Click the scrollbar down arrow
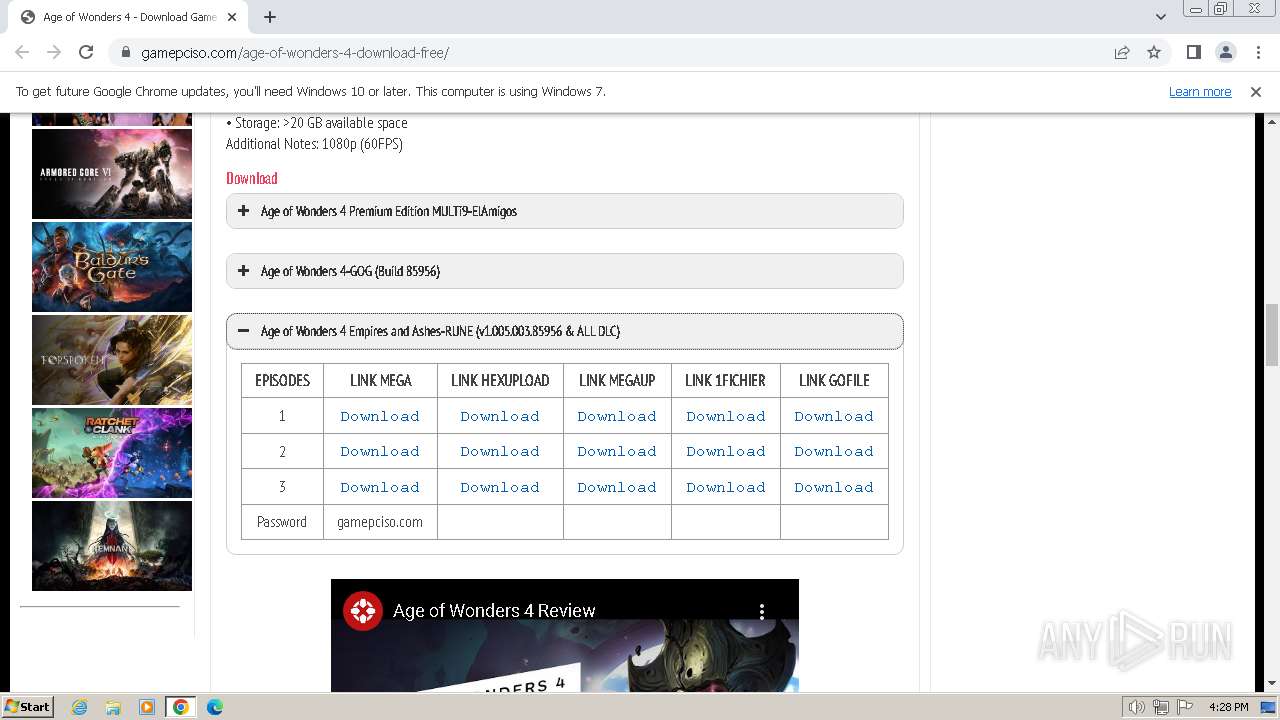This screenshot has height=720, width=1280. (x=1272, y=684)
